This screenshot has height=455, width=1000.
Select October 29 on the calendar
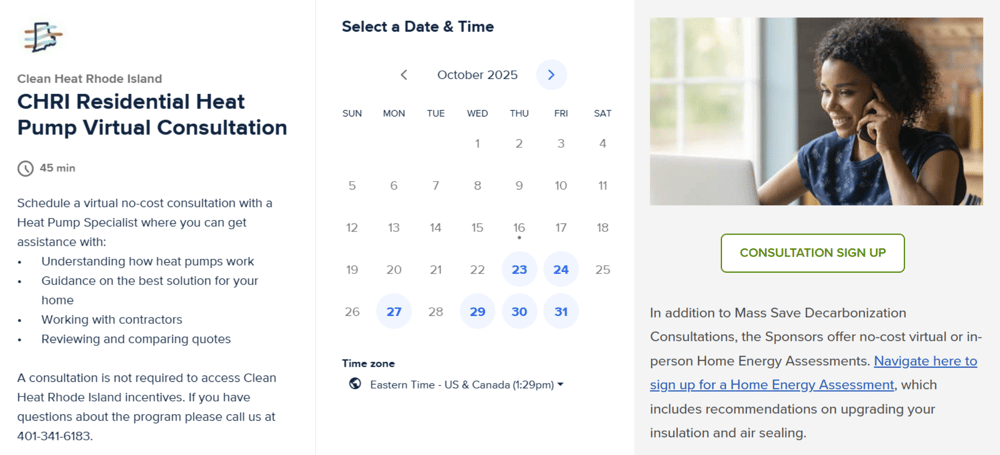(x=477, y=311)
